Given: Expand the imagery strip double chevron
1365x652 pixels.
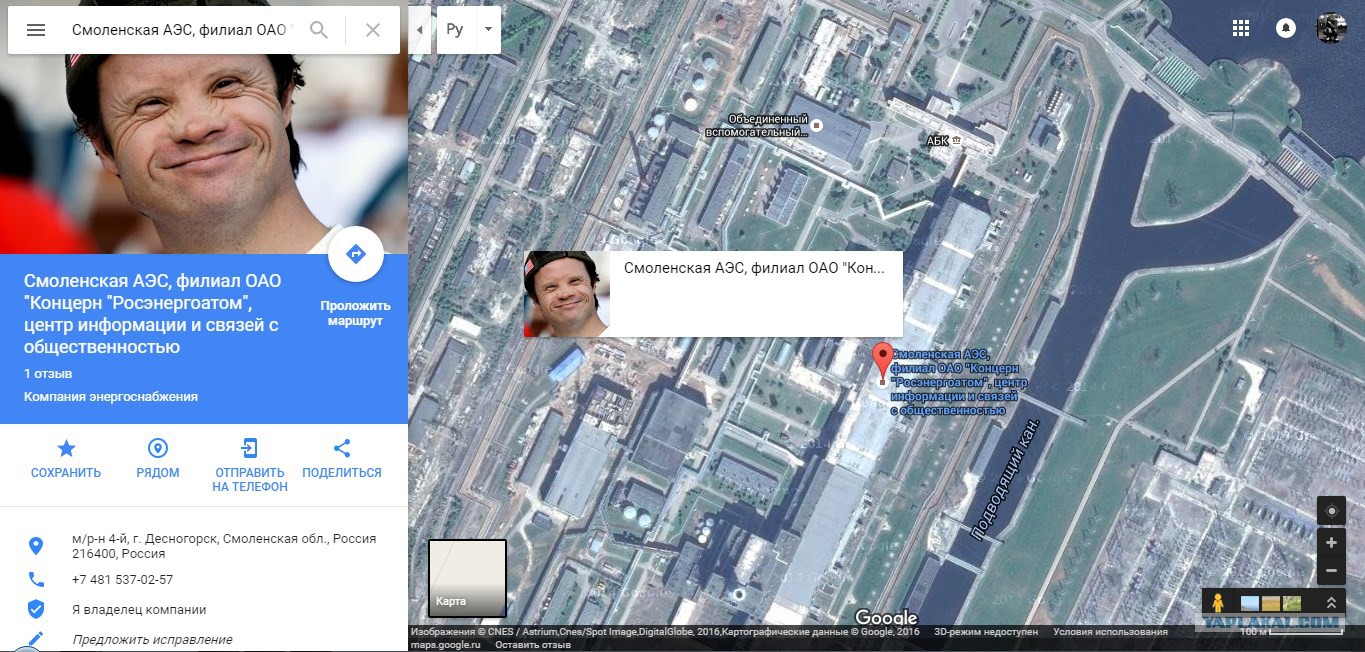Looking at the screenshot, I should [x=1331, y=603].
